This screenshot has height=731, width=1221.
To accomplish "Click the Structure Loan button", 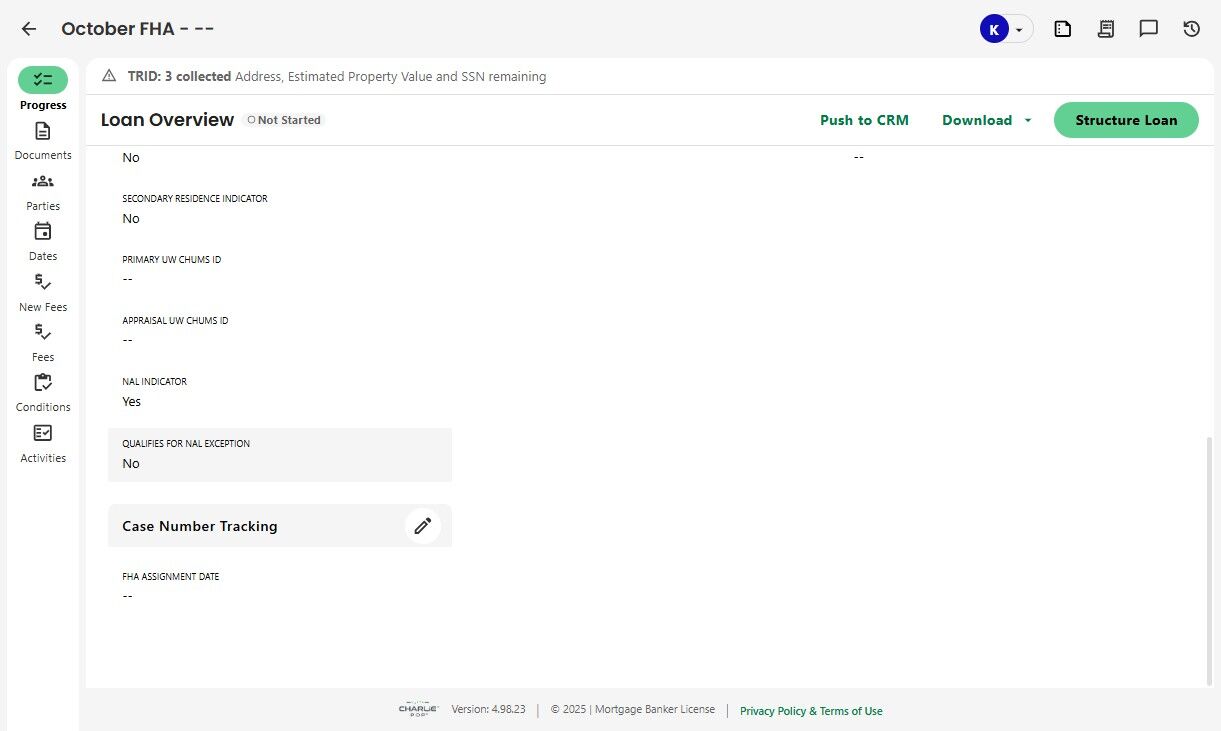I will 1126,120.
